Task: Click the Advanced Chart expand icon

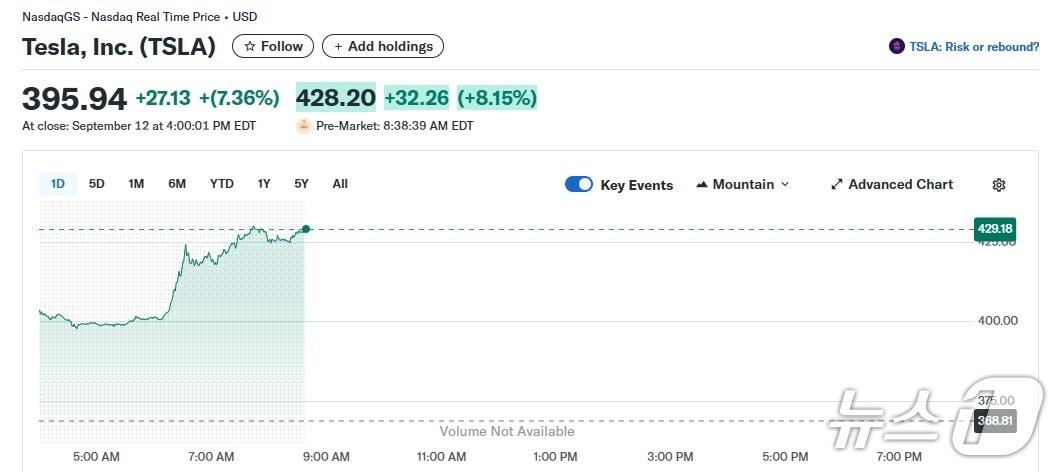Action: (x=837, y=185)
